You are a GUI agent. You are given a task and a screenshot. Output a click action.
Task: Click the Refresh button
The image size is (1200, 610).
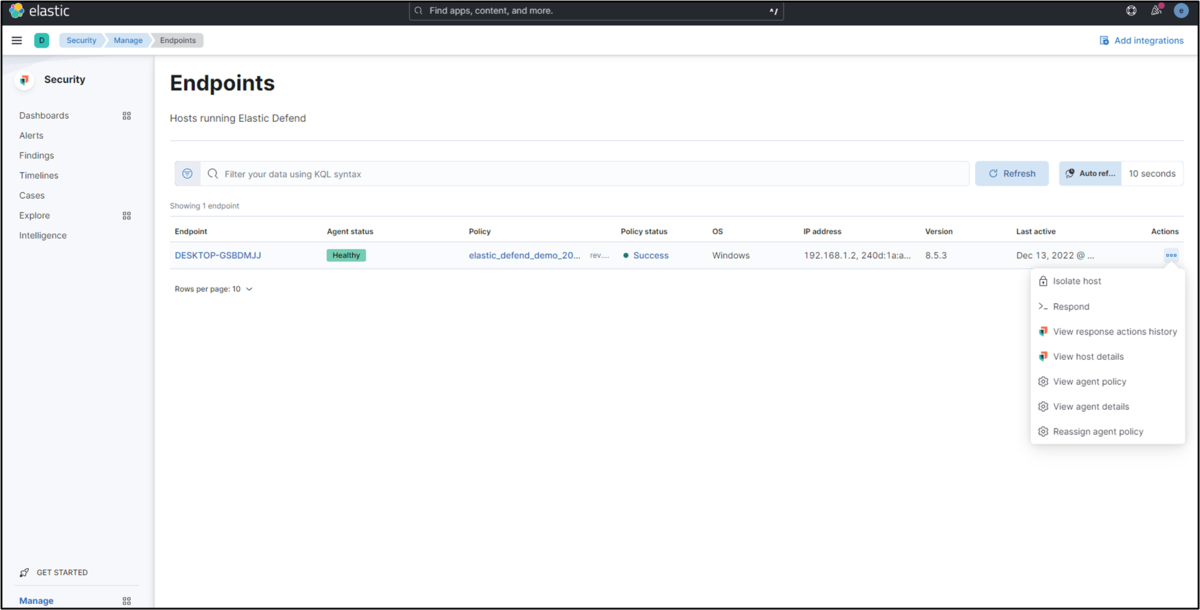1011,173
